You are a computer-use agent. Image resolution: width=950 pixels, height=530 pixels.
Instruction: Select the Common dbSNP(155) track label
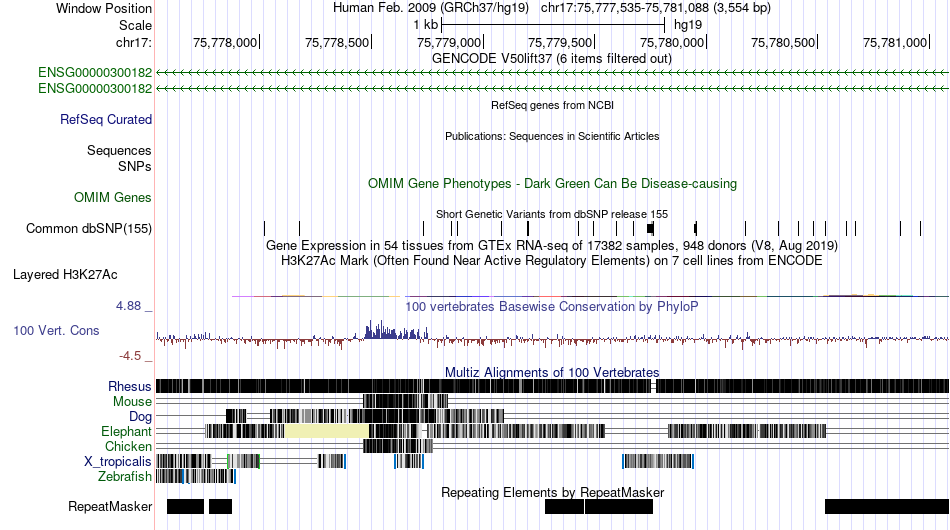(88, 228)
